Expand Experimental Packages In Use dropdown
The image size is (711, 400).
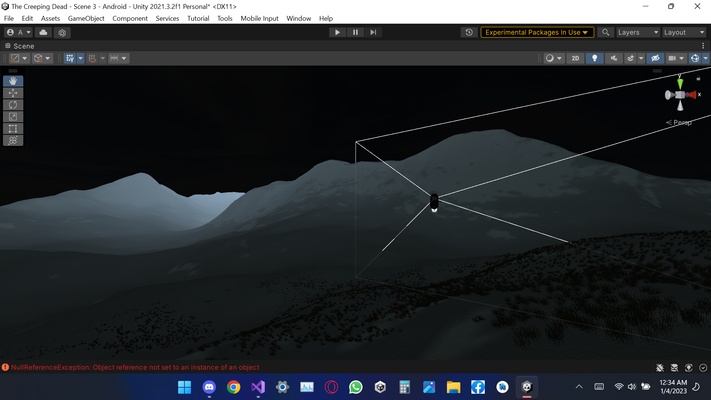(537, 32)
